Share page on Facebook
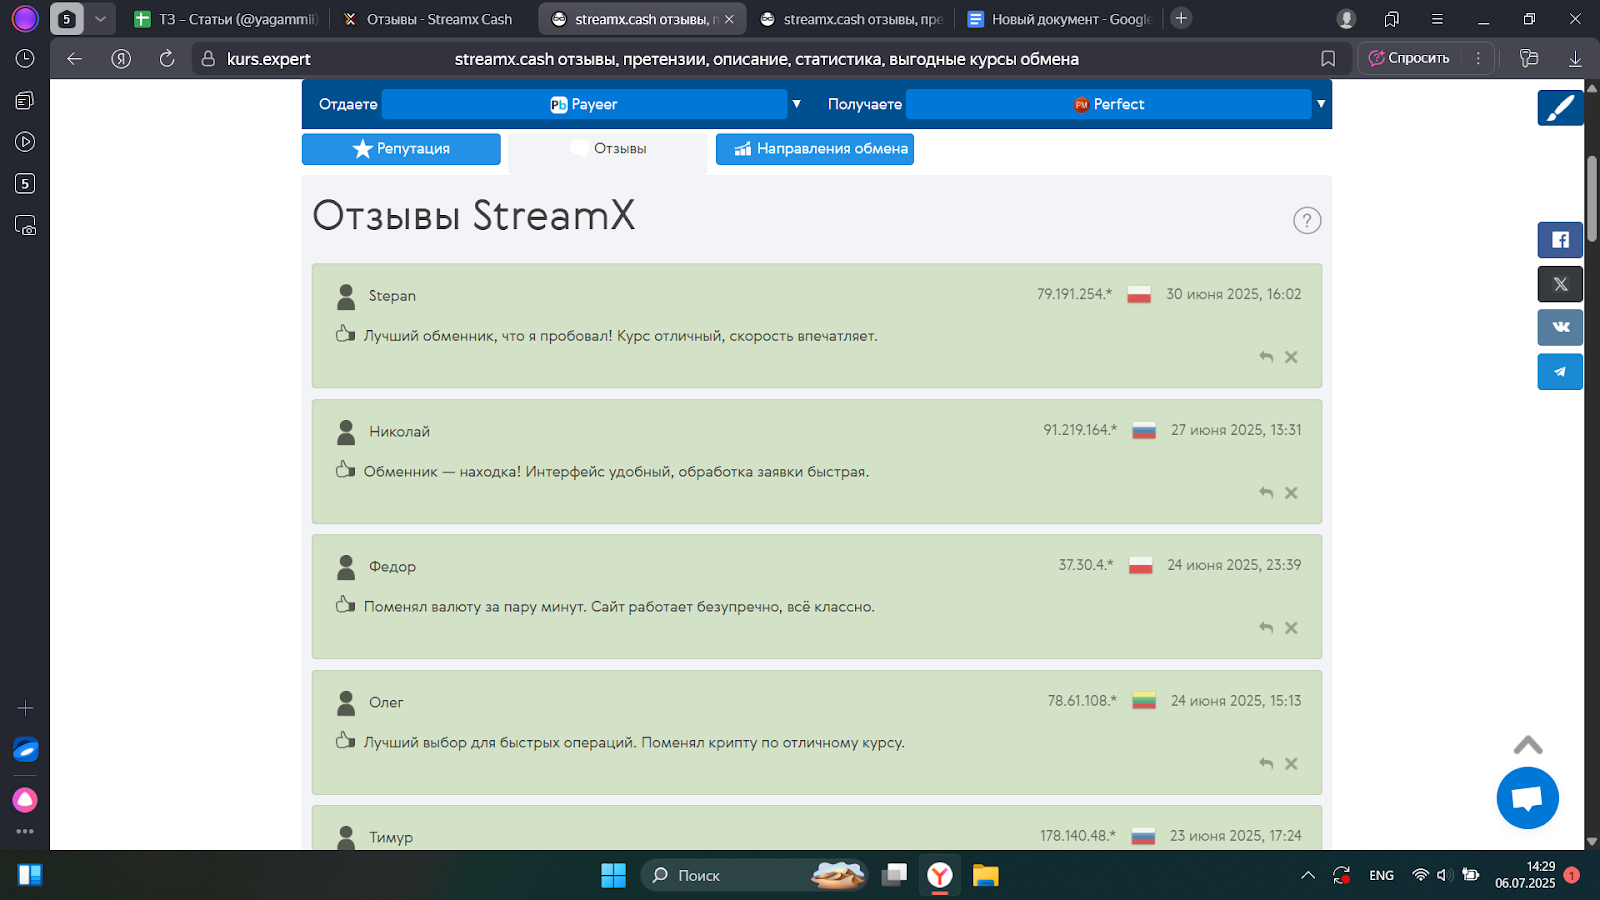The image size is (1600, 900). pyautogui.click(x=1560, y=240)
